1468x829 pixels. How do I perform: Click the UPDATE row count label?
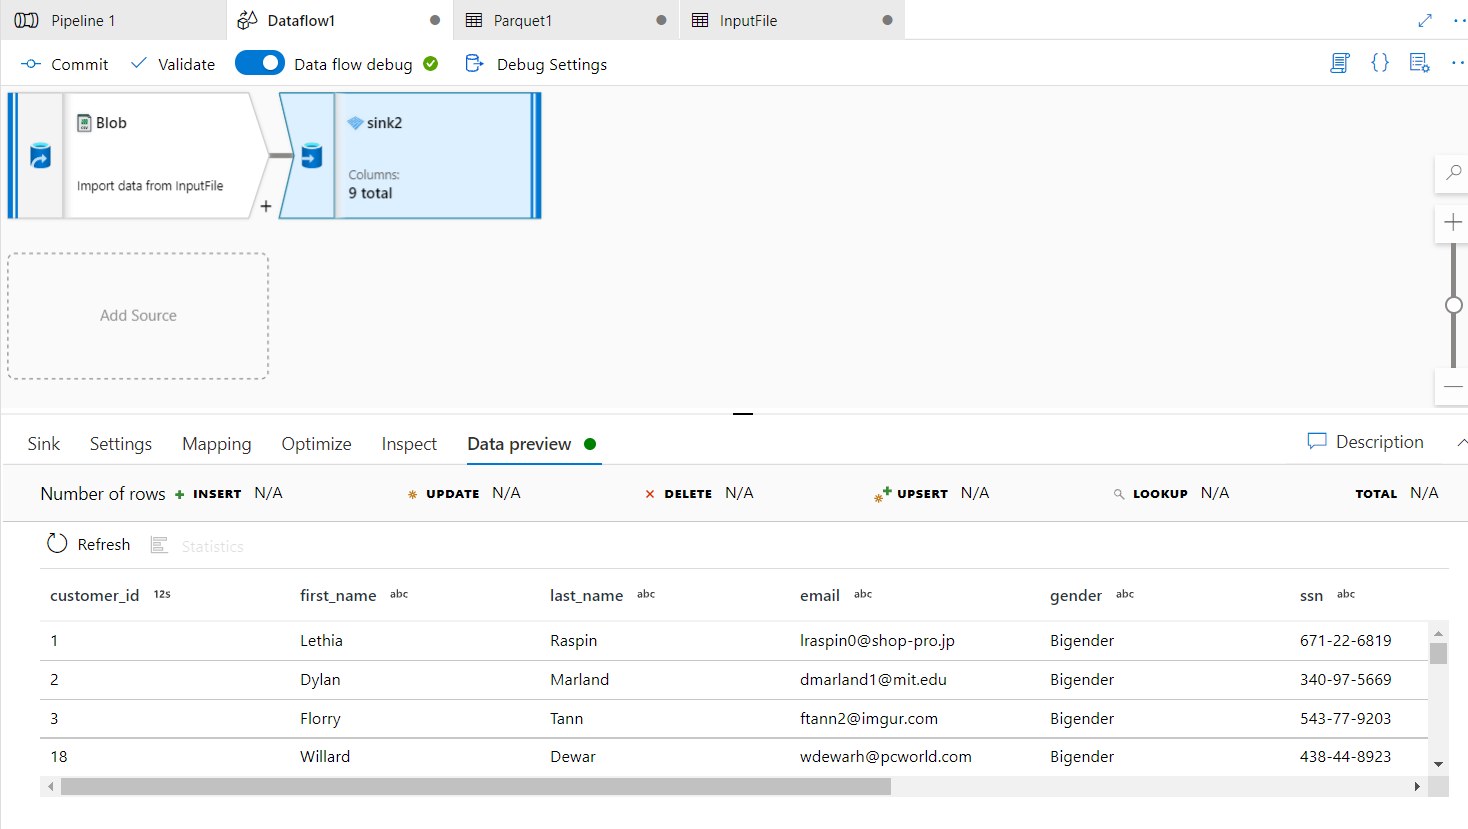(x=452, y=494)
